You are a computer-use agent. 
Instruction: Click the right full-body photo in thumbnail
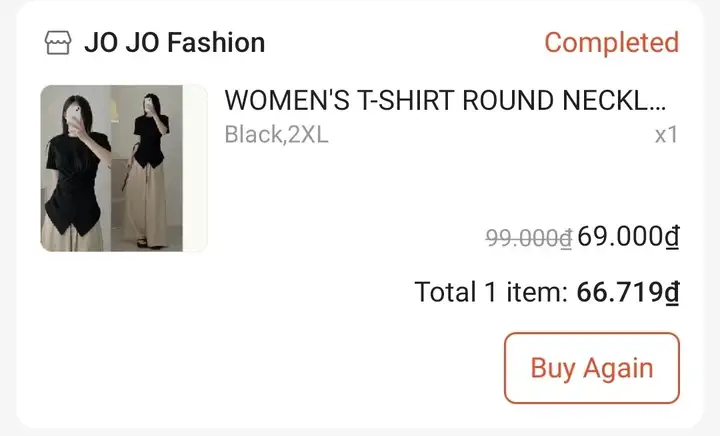point(147,168)
